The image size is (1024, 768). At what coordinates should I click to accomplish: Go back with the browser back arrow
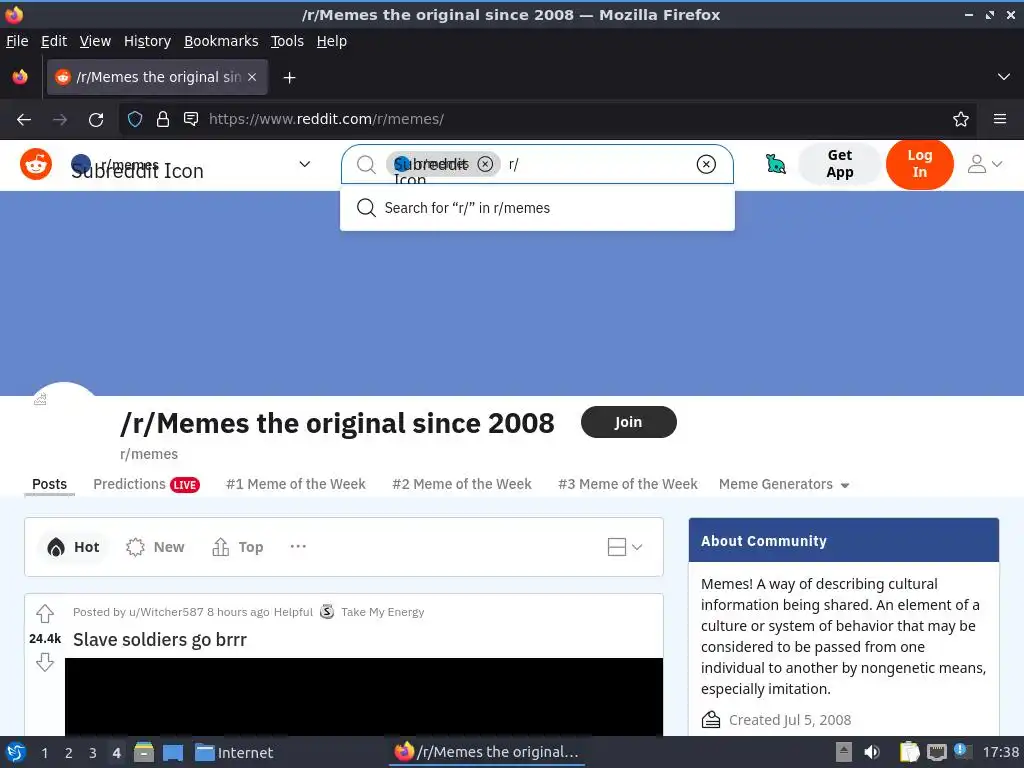tap(24, 120)
